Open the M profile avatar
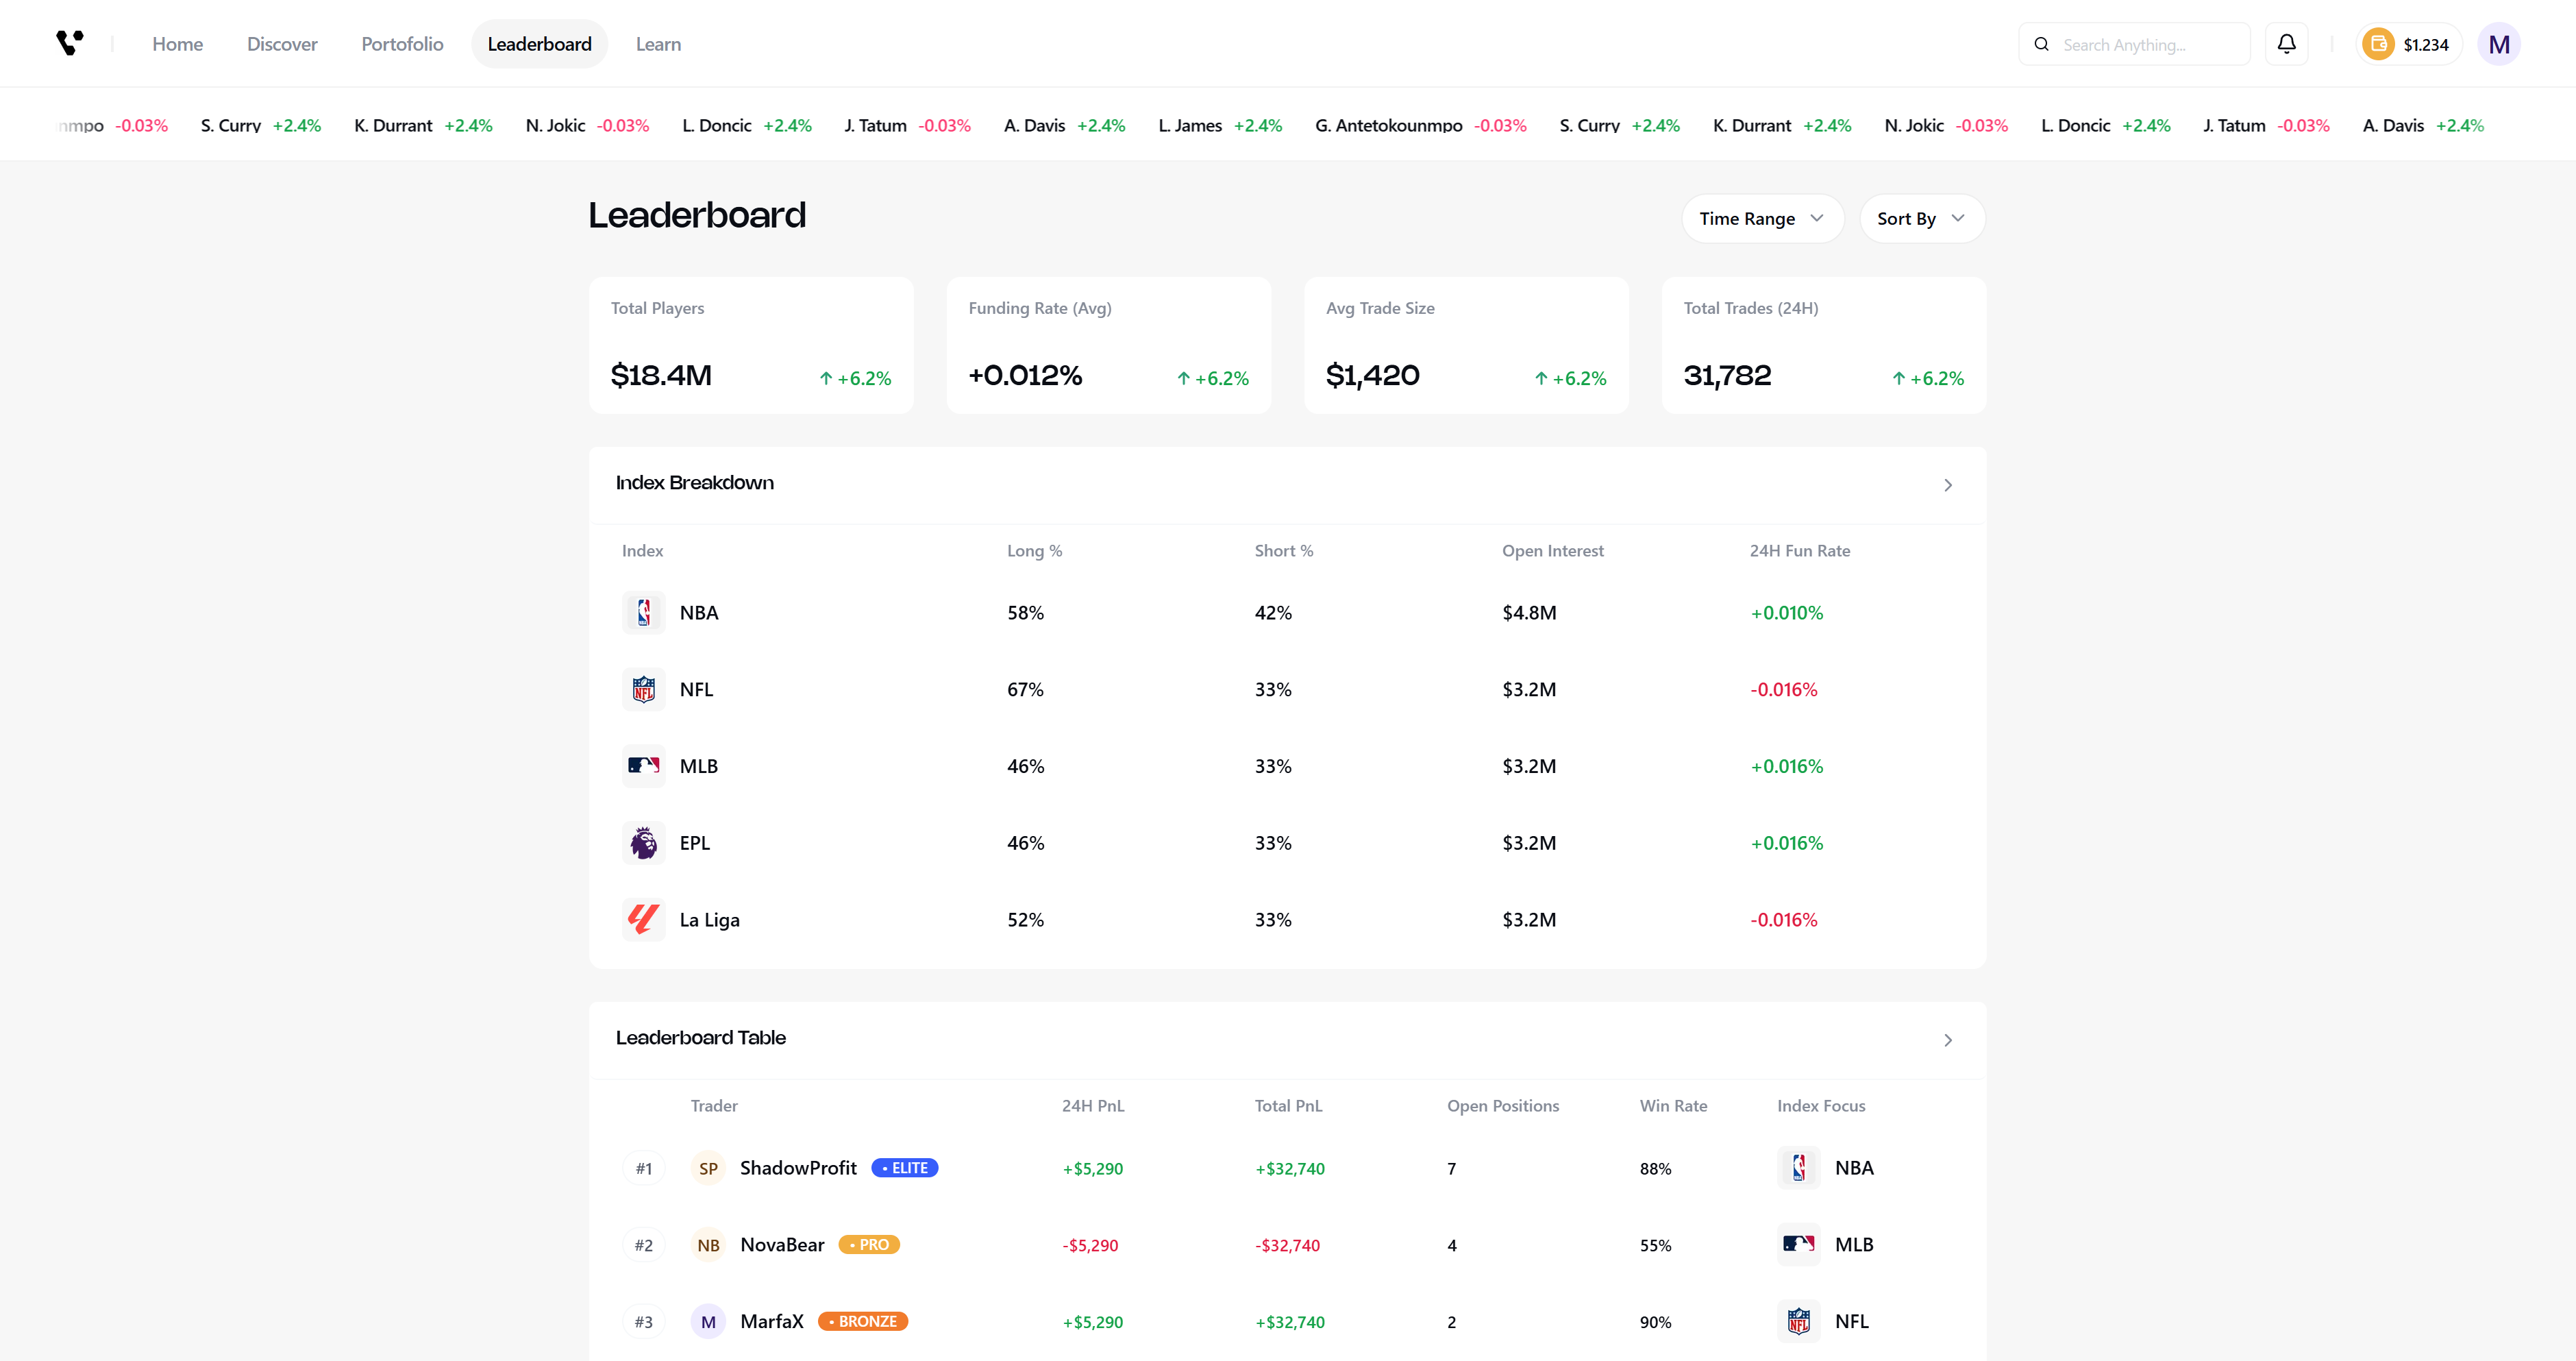The width and height of the screenshot is (2576, 1361). point(2498,44)
